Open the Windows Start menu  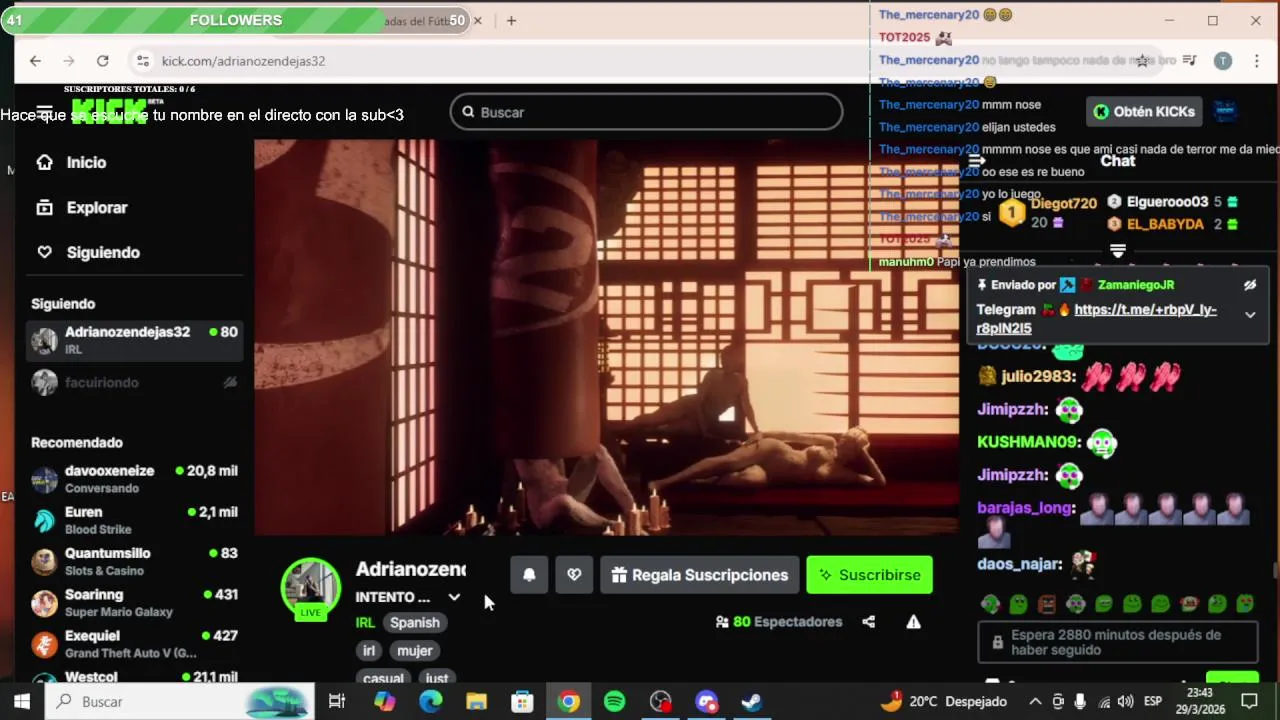click(x=22, y=702)
